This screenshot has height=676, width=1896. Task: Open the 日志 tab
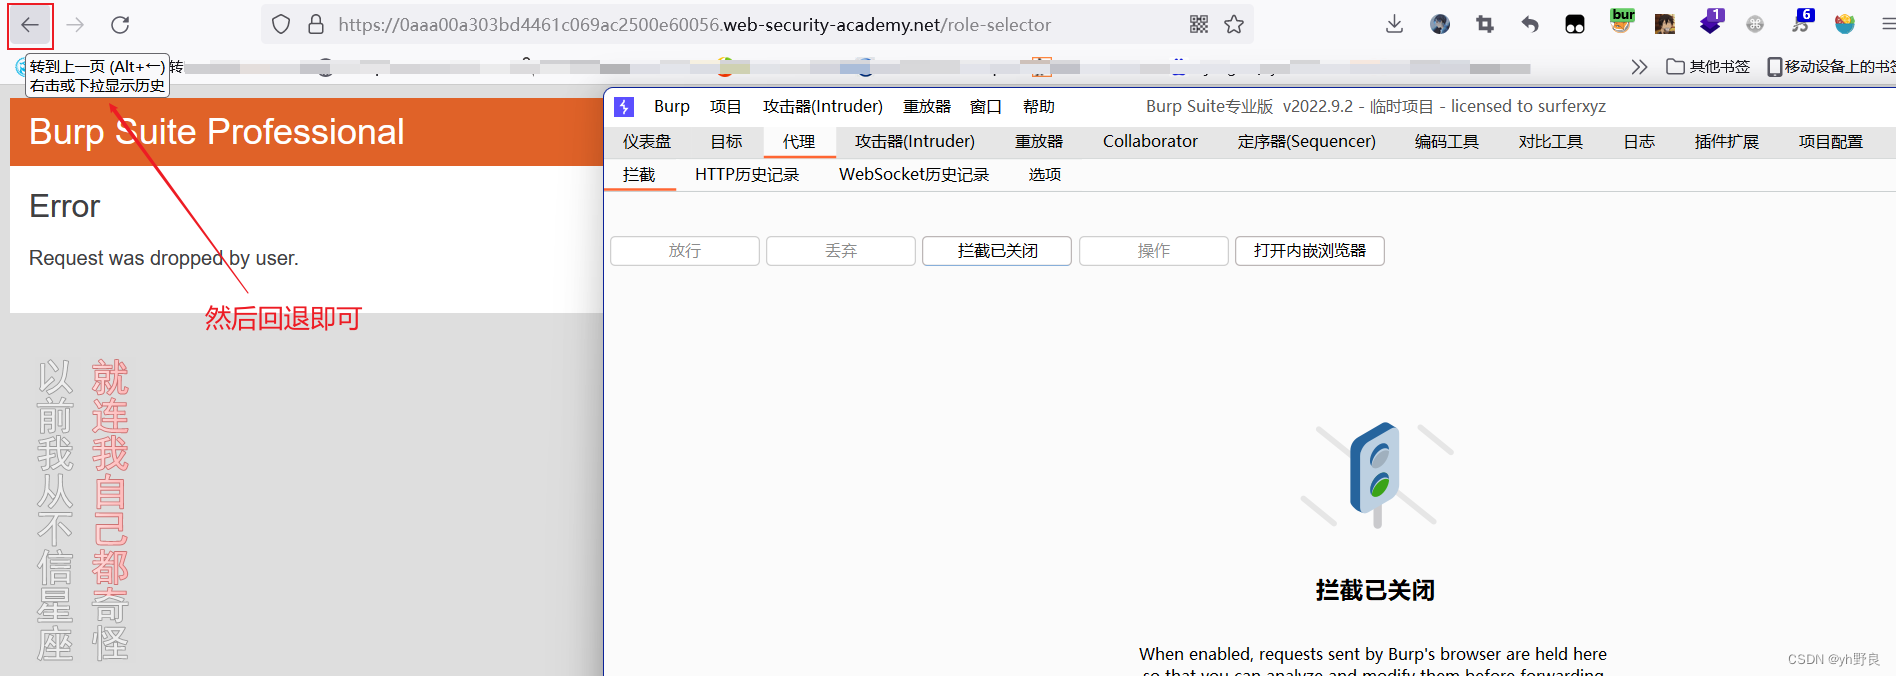coord(1639,142)
